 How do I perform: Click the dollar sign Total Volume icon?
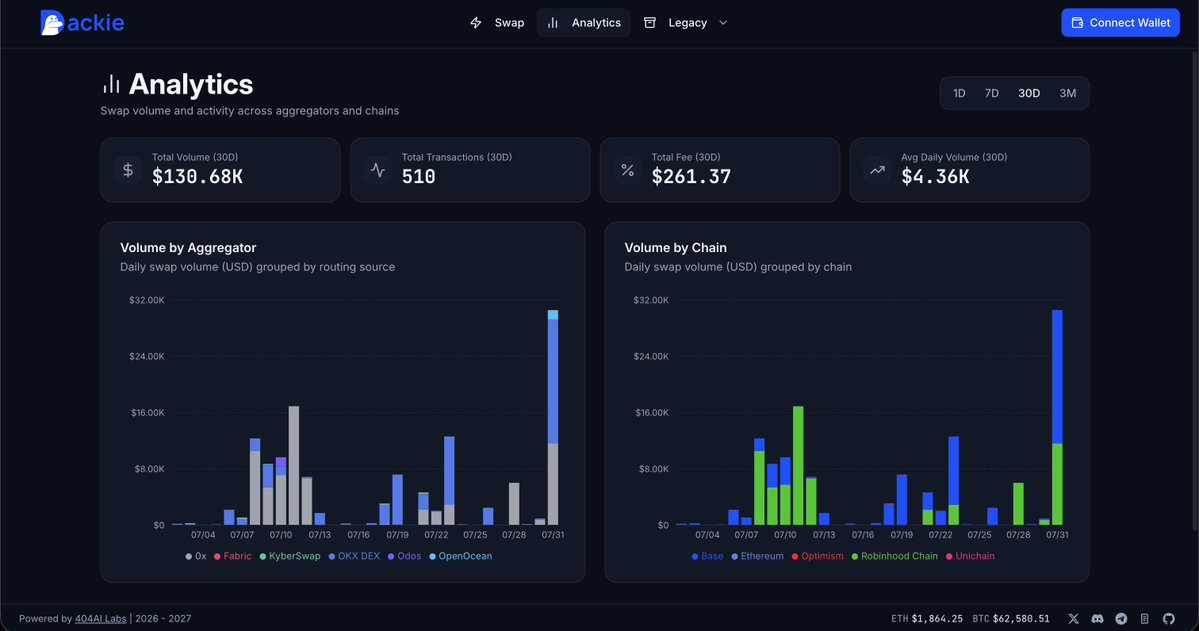(128, 170)
